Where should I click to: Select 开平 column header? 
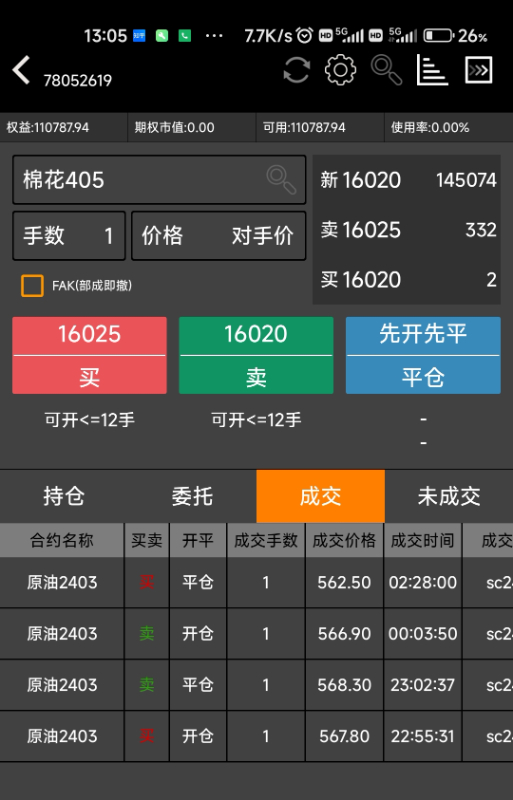point(198,540)
